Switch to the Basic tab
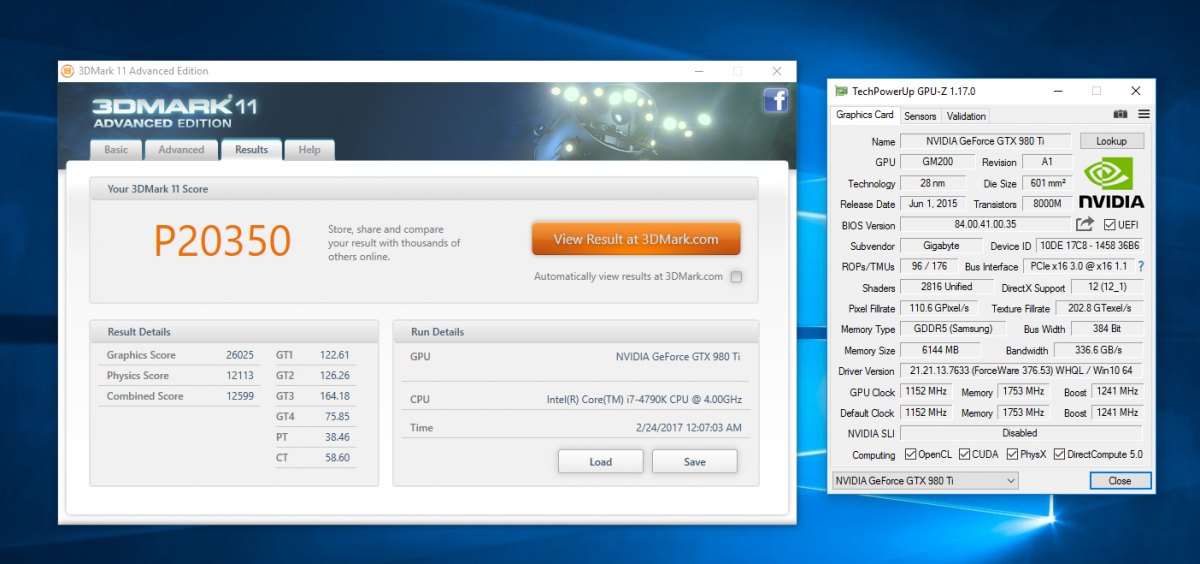The width and height of the screenshot is (1200, 564). coord(116,150)
